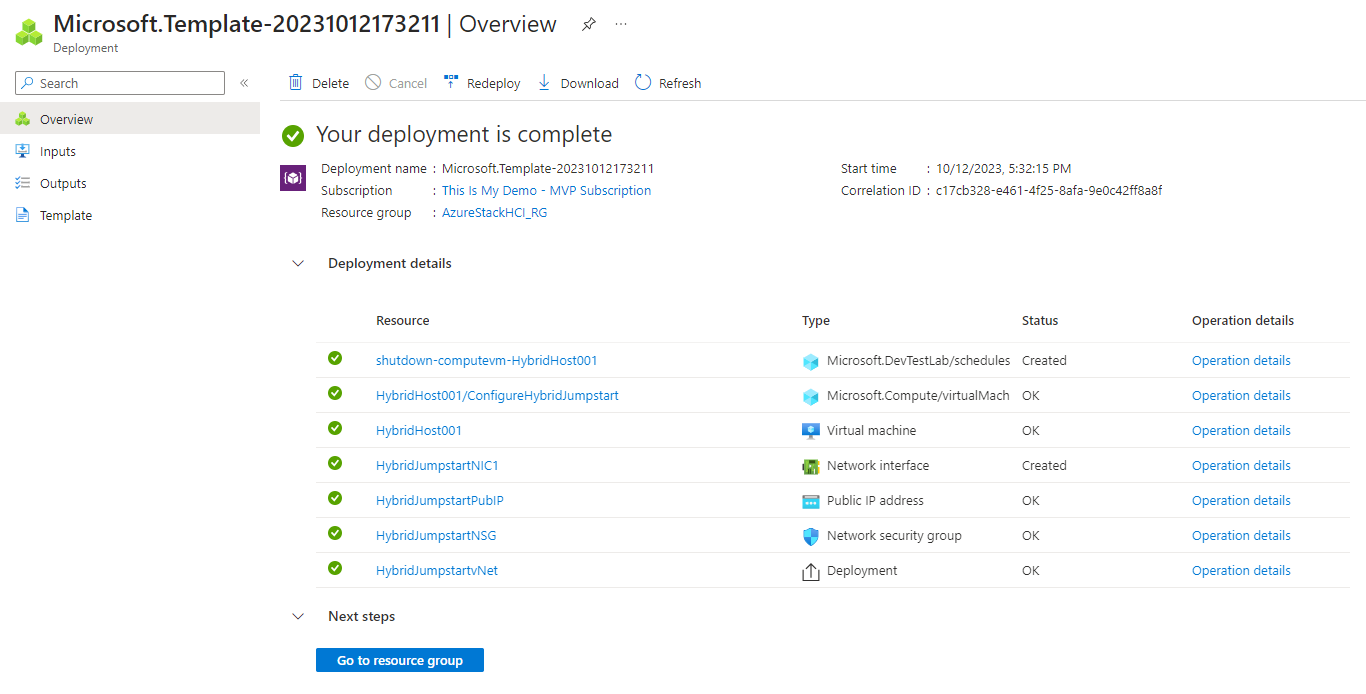Viewport: 1366px width, 694px height.
Task: Open HybridHost001 resource link
Action: (419, 431)
